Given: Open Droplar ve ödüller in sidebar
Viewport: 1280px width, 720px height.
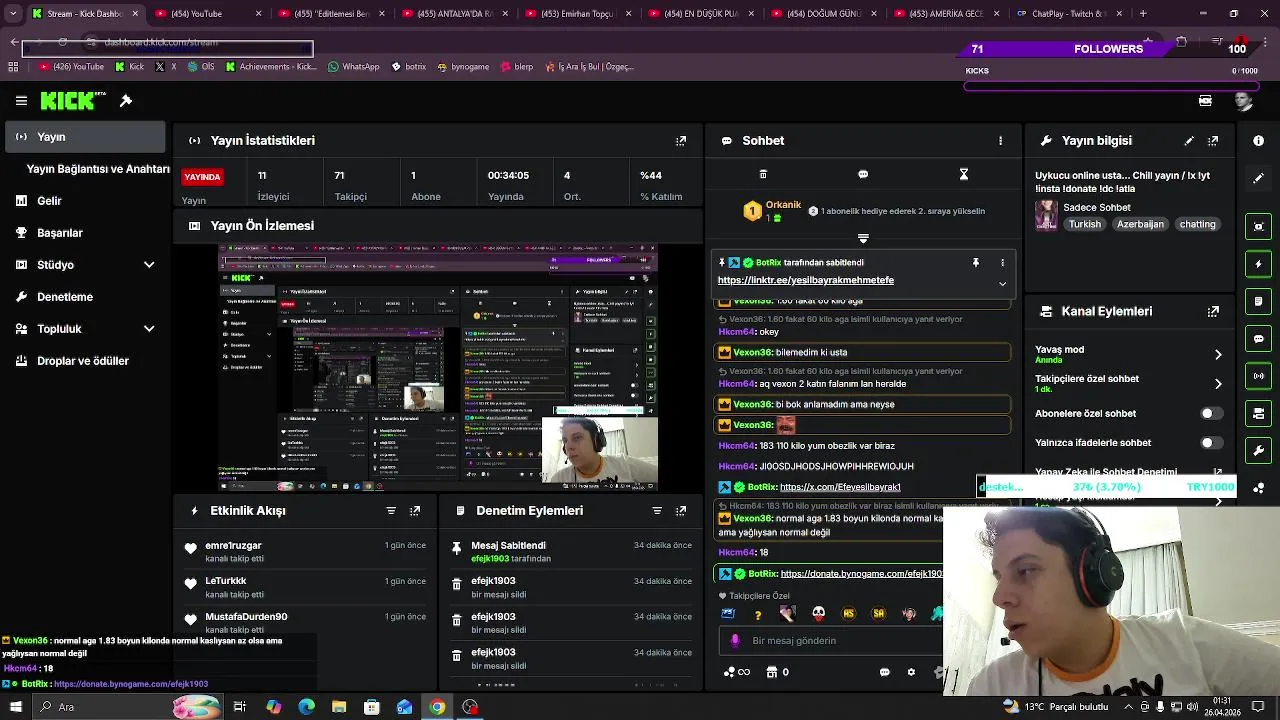Looking at the screenshot, I should click(x=85, y=361).
